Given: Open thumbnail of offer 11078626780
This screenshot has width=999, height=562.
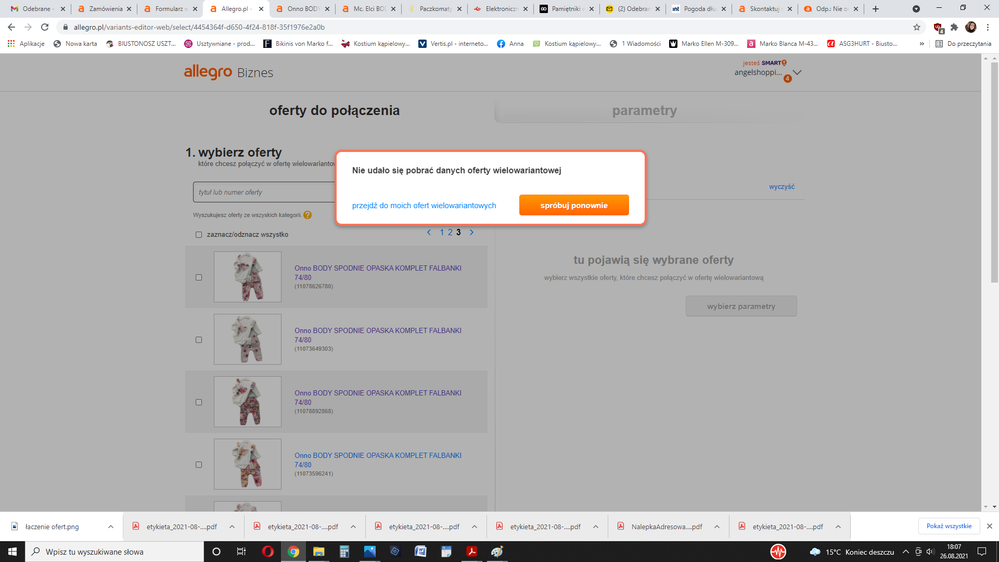Looking at the screenshot, I should [x=247, y=277].
